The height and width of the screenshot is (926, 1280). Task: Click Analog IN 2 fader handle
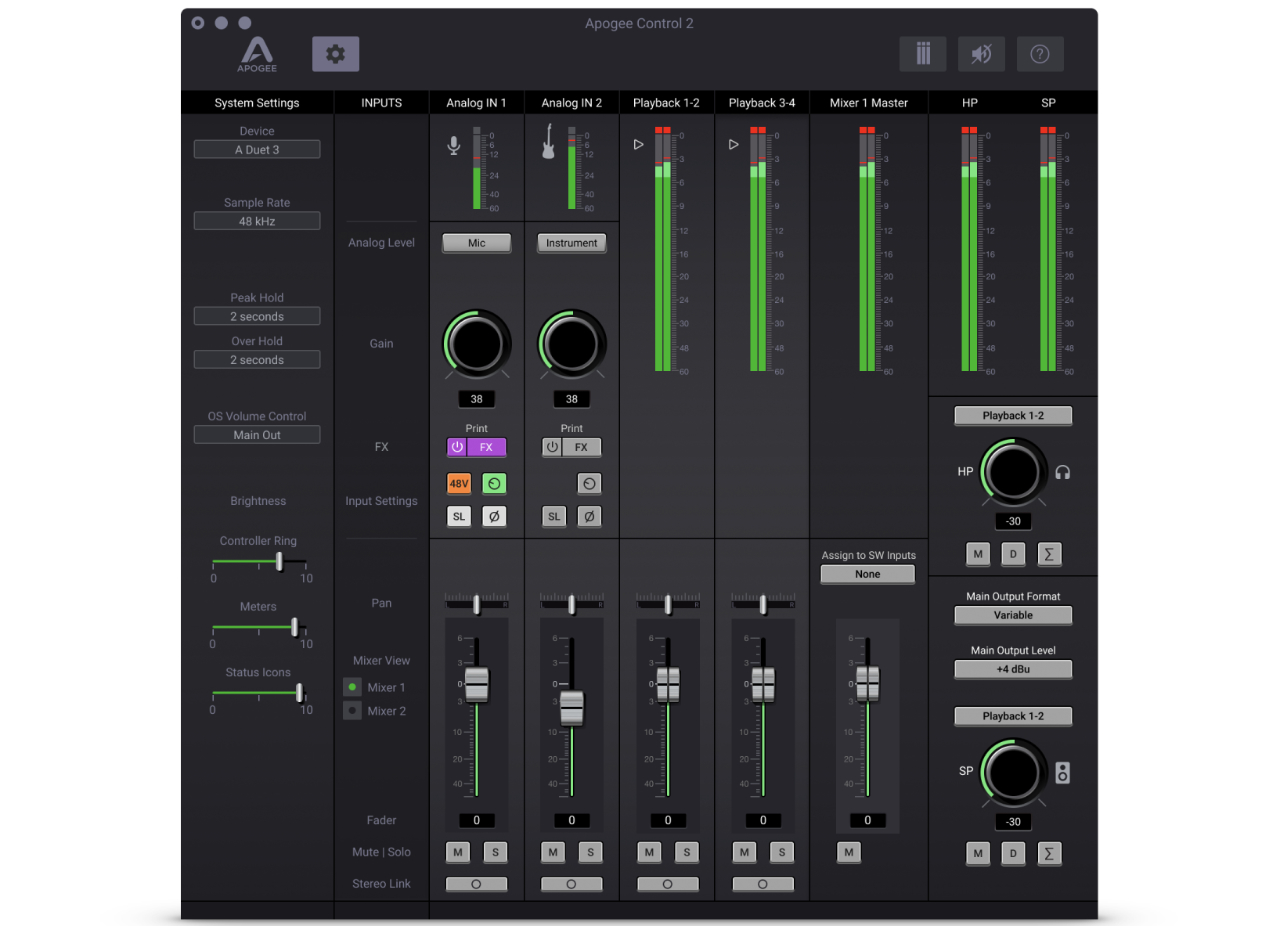point(571,708)
